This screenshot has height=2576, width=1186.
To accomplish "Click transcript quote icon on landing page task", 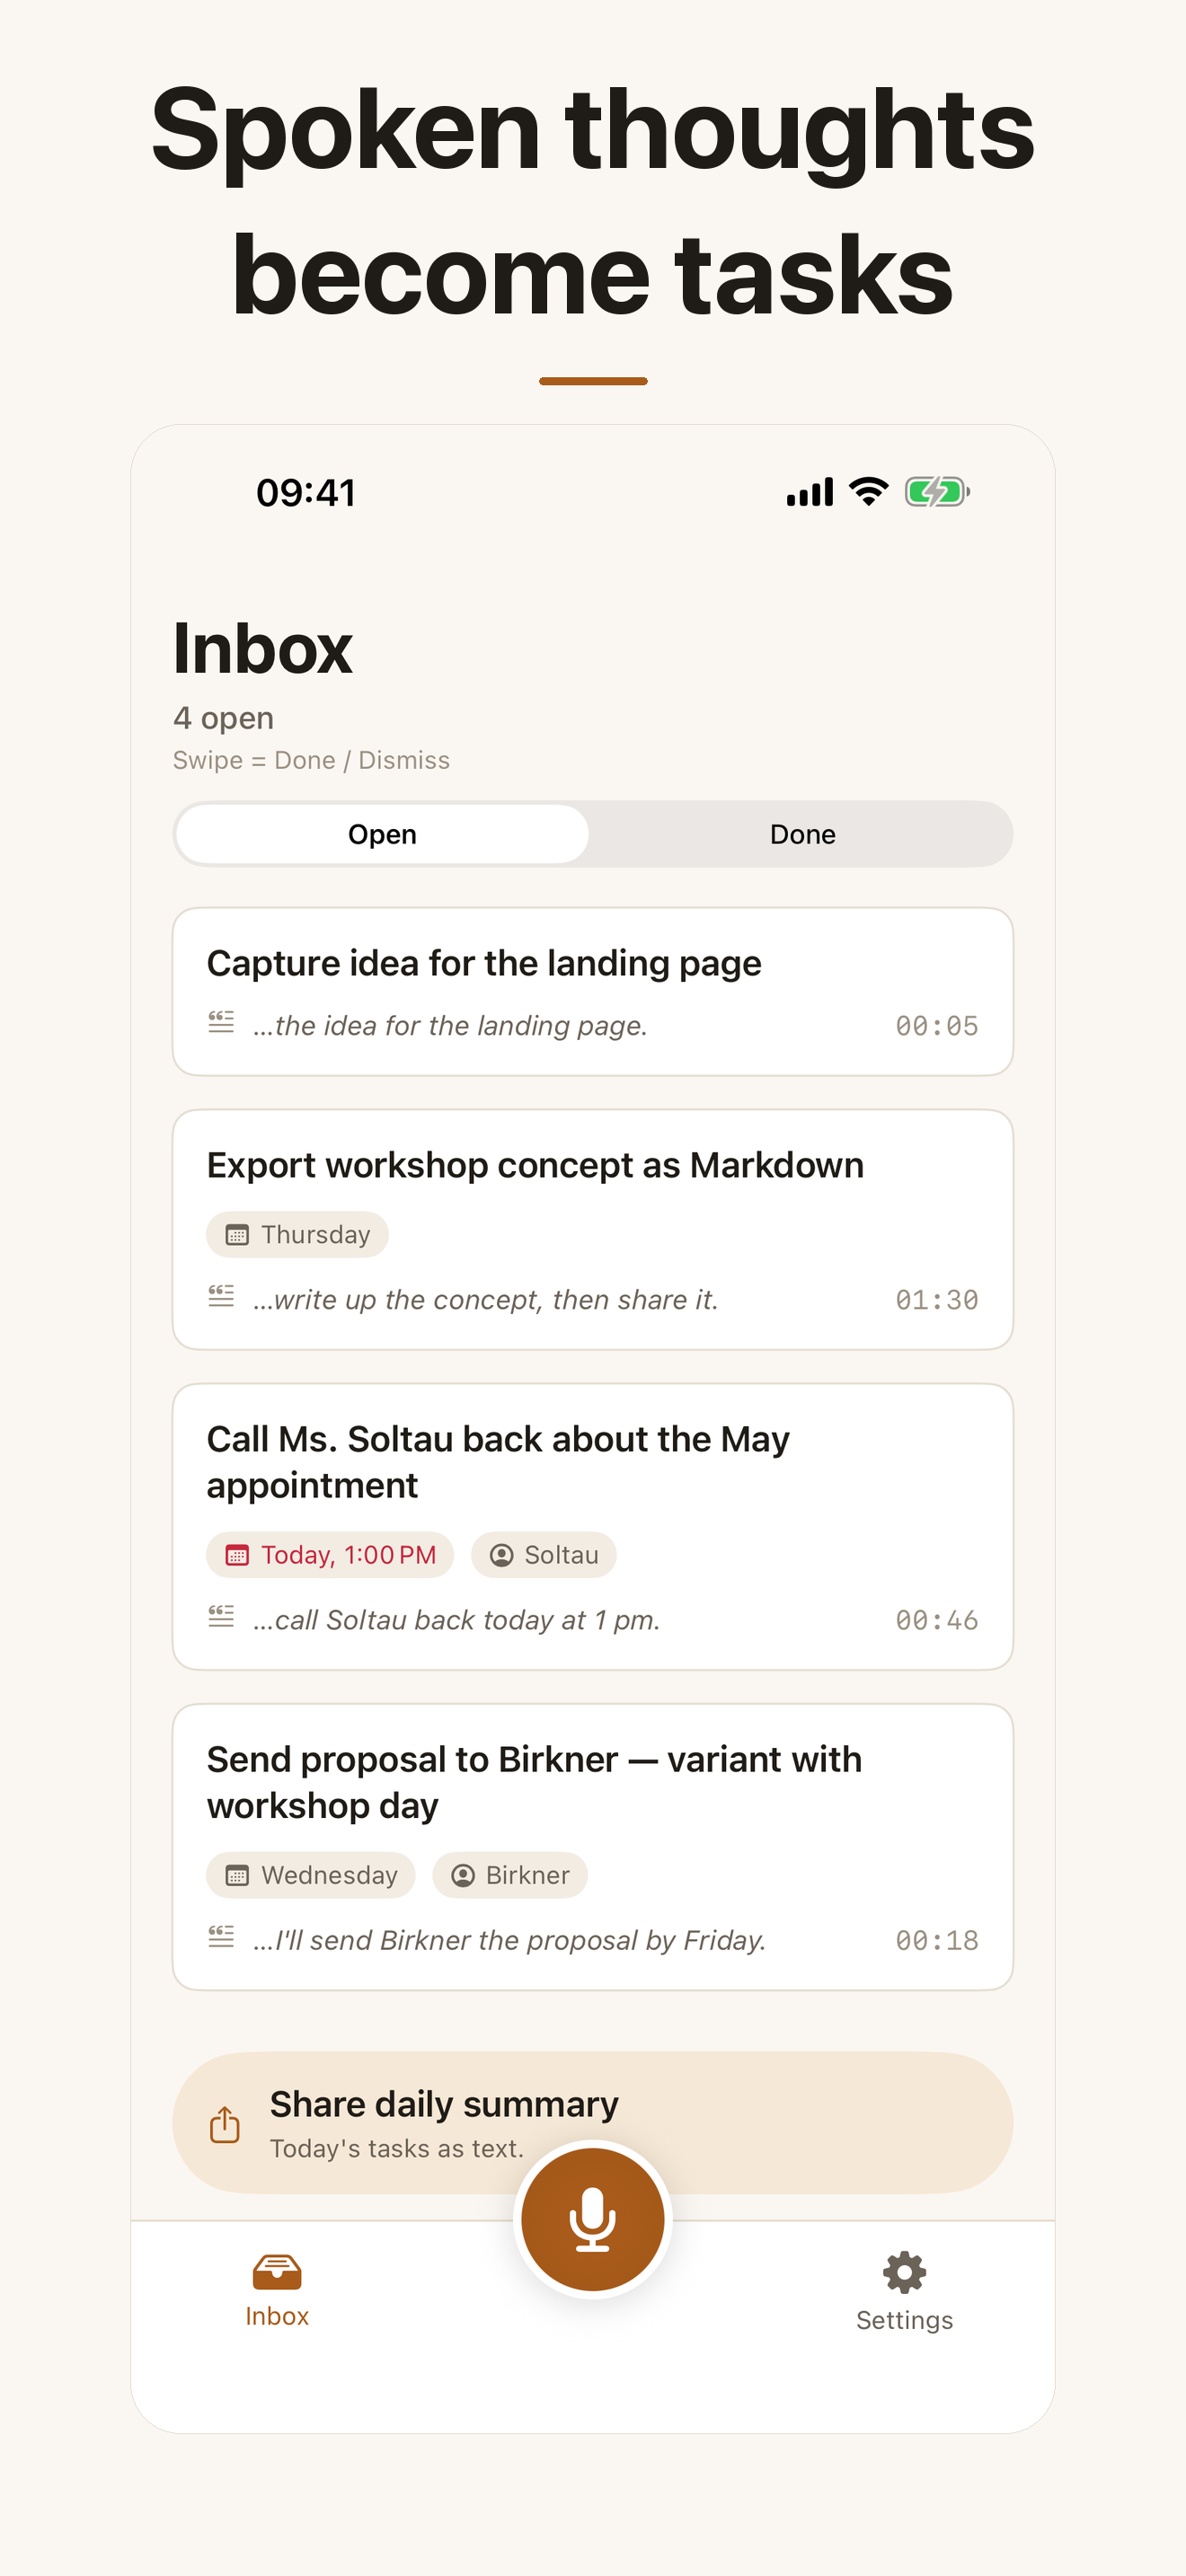I will [221, 1022].
